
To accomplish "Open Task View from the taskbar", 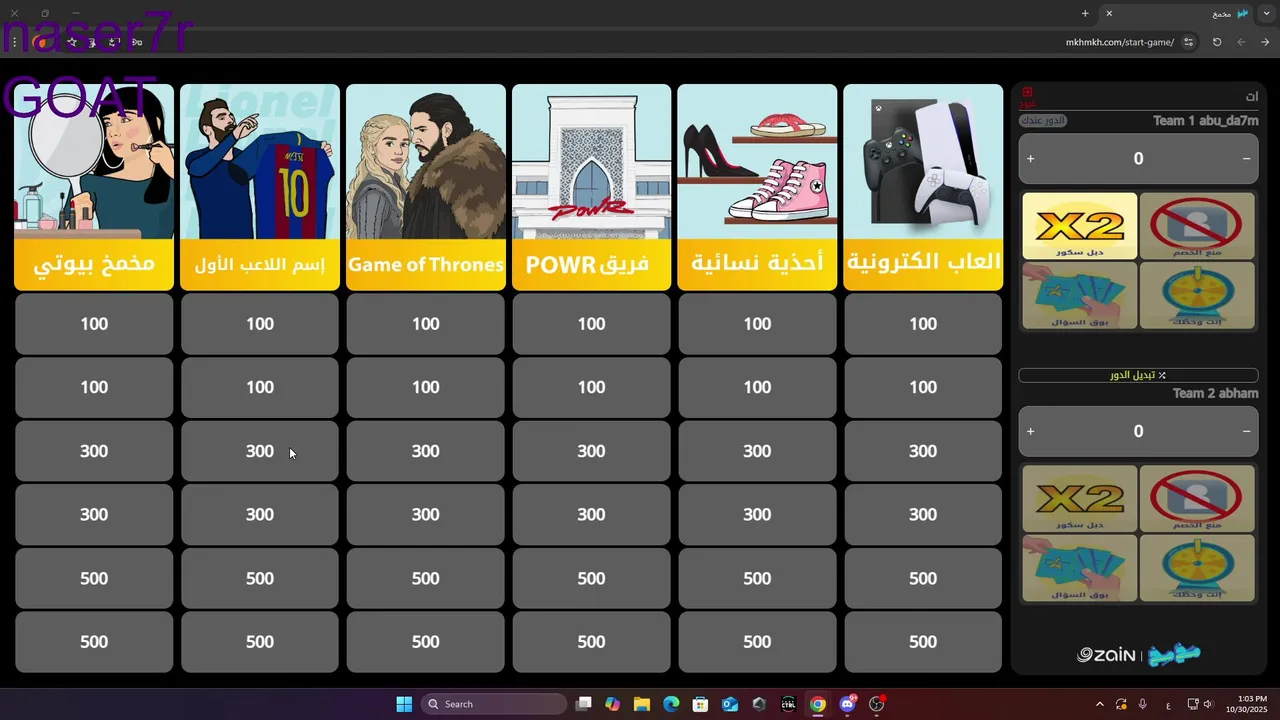I will (x=584, y=704).
